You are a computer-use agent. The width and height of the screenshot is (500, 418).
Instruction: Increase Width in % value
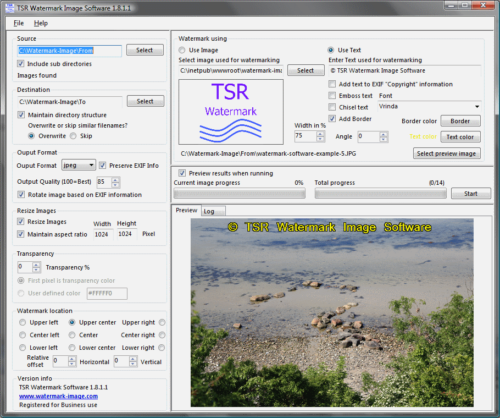(x=320, y=134)
